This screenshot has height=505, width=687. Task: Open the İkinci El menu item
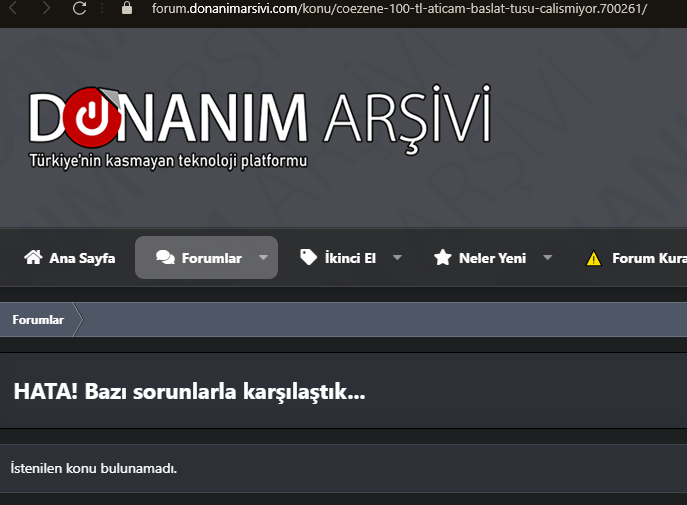(350, 258)
